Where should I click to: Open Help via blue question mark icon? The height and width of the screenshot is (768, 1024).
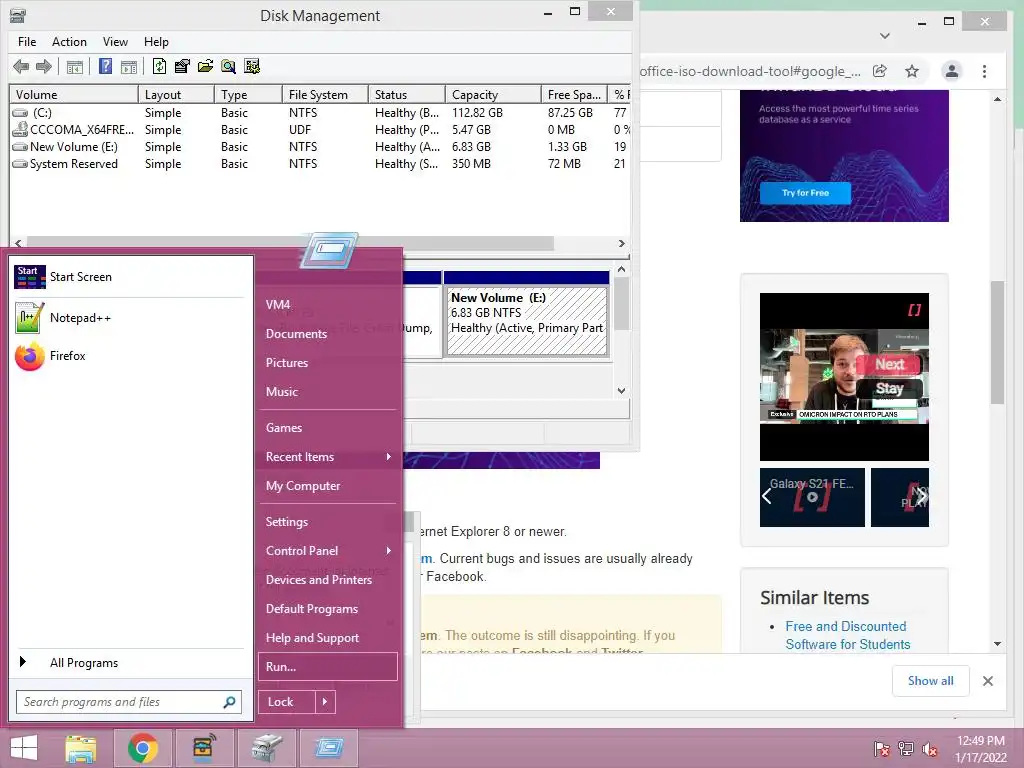point(105,66)
